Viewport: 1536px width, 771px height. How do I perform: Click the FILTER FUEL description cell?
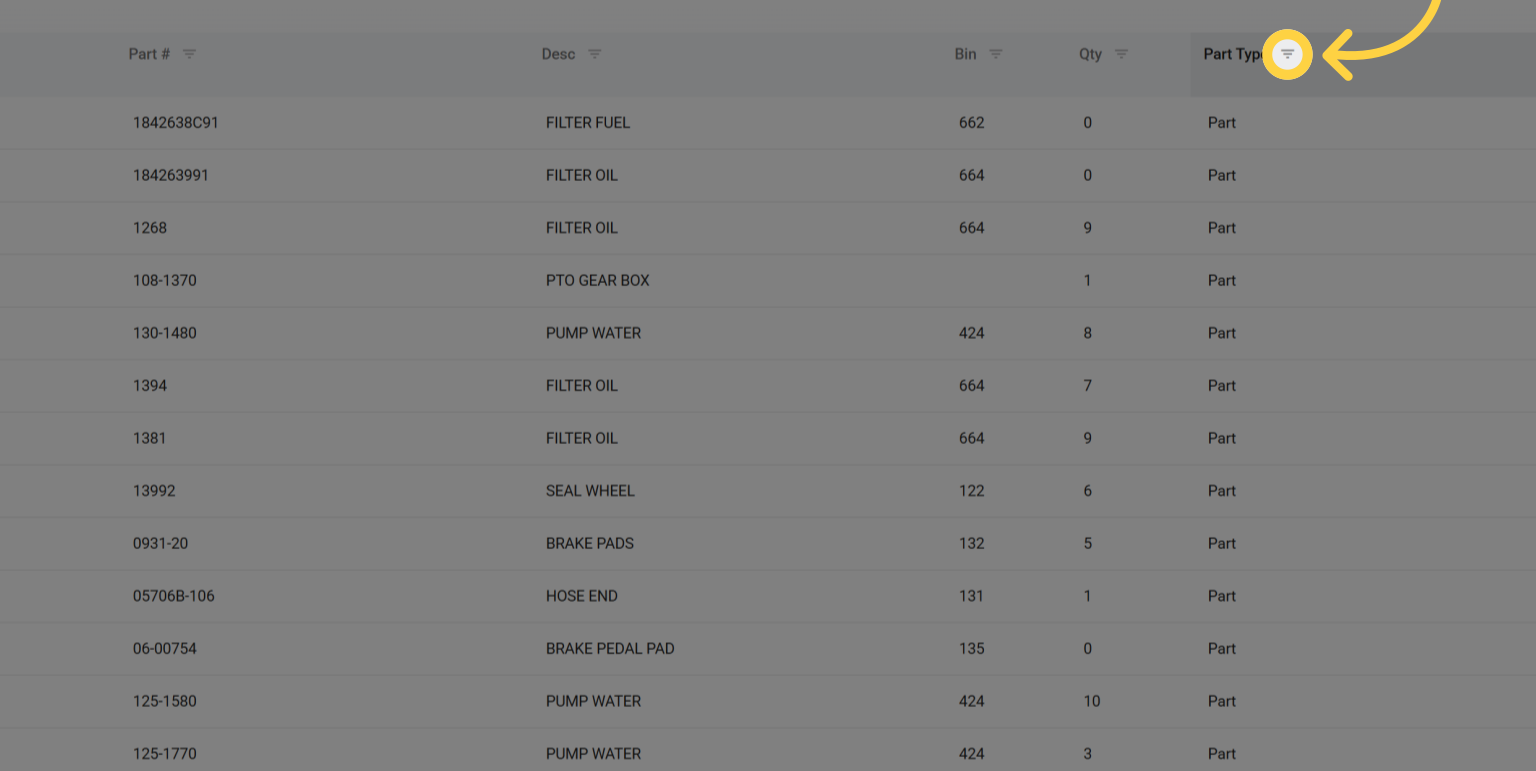[x=587, y=123]
